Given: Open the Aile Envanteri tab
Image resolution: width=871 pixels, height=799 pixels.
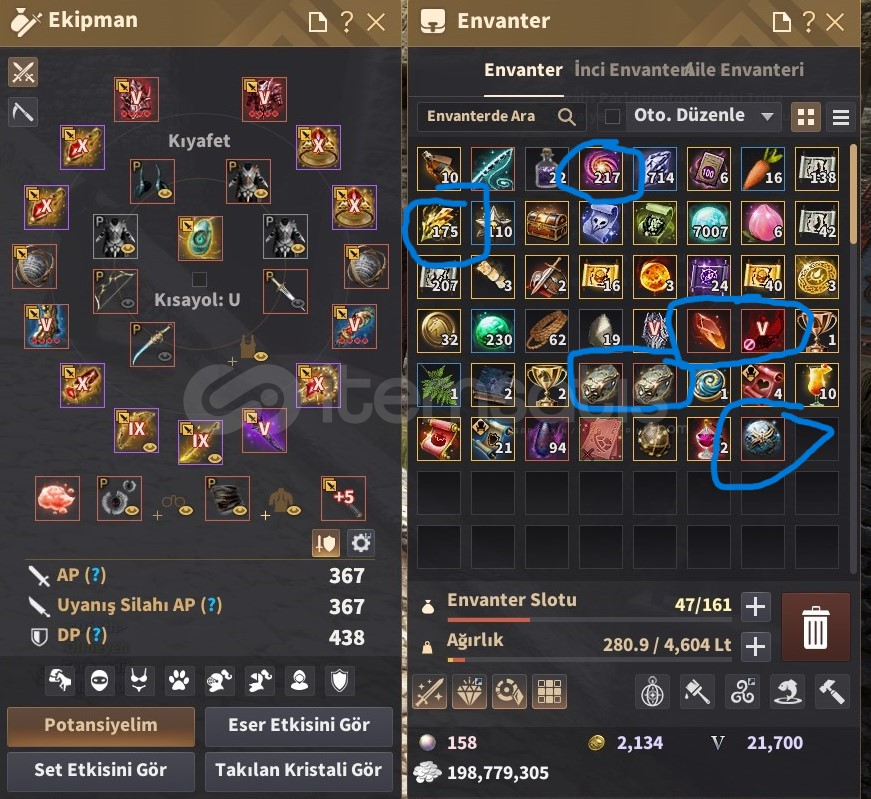Looking at the screenshot, I should [745, 70].
